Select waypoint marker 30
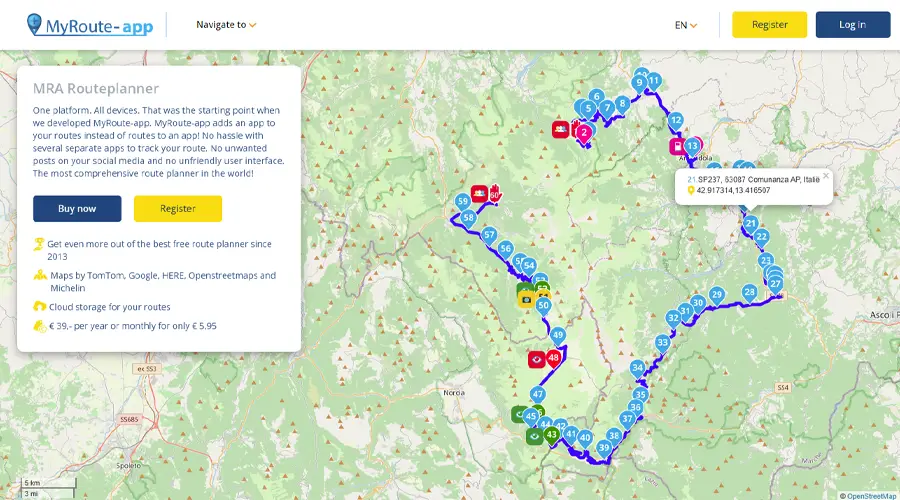The image size is (900, 500). pyautogui.click(x=697, y=304)
